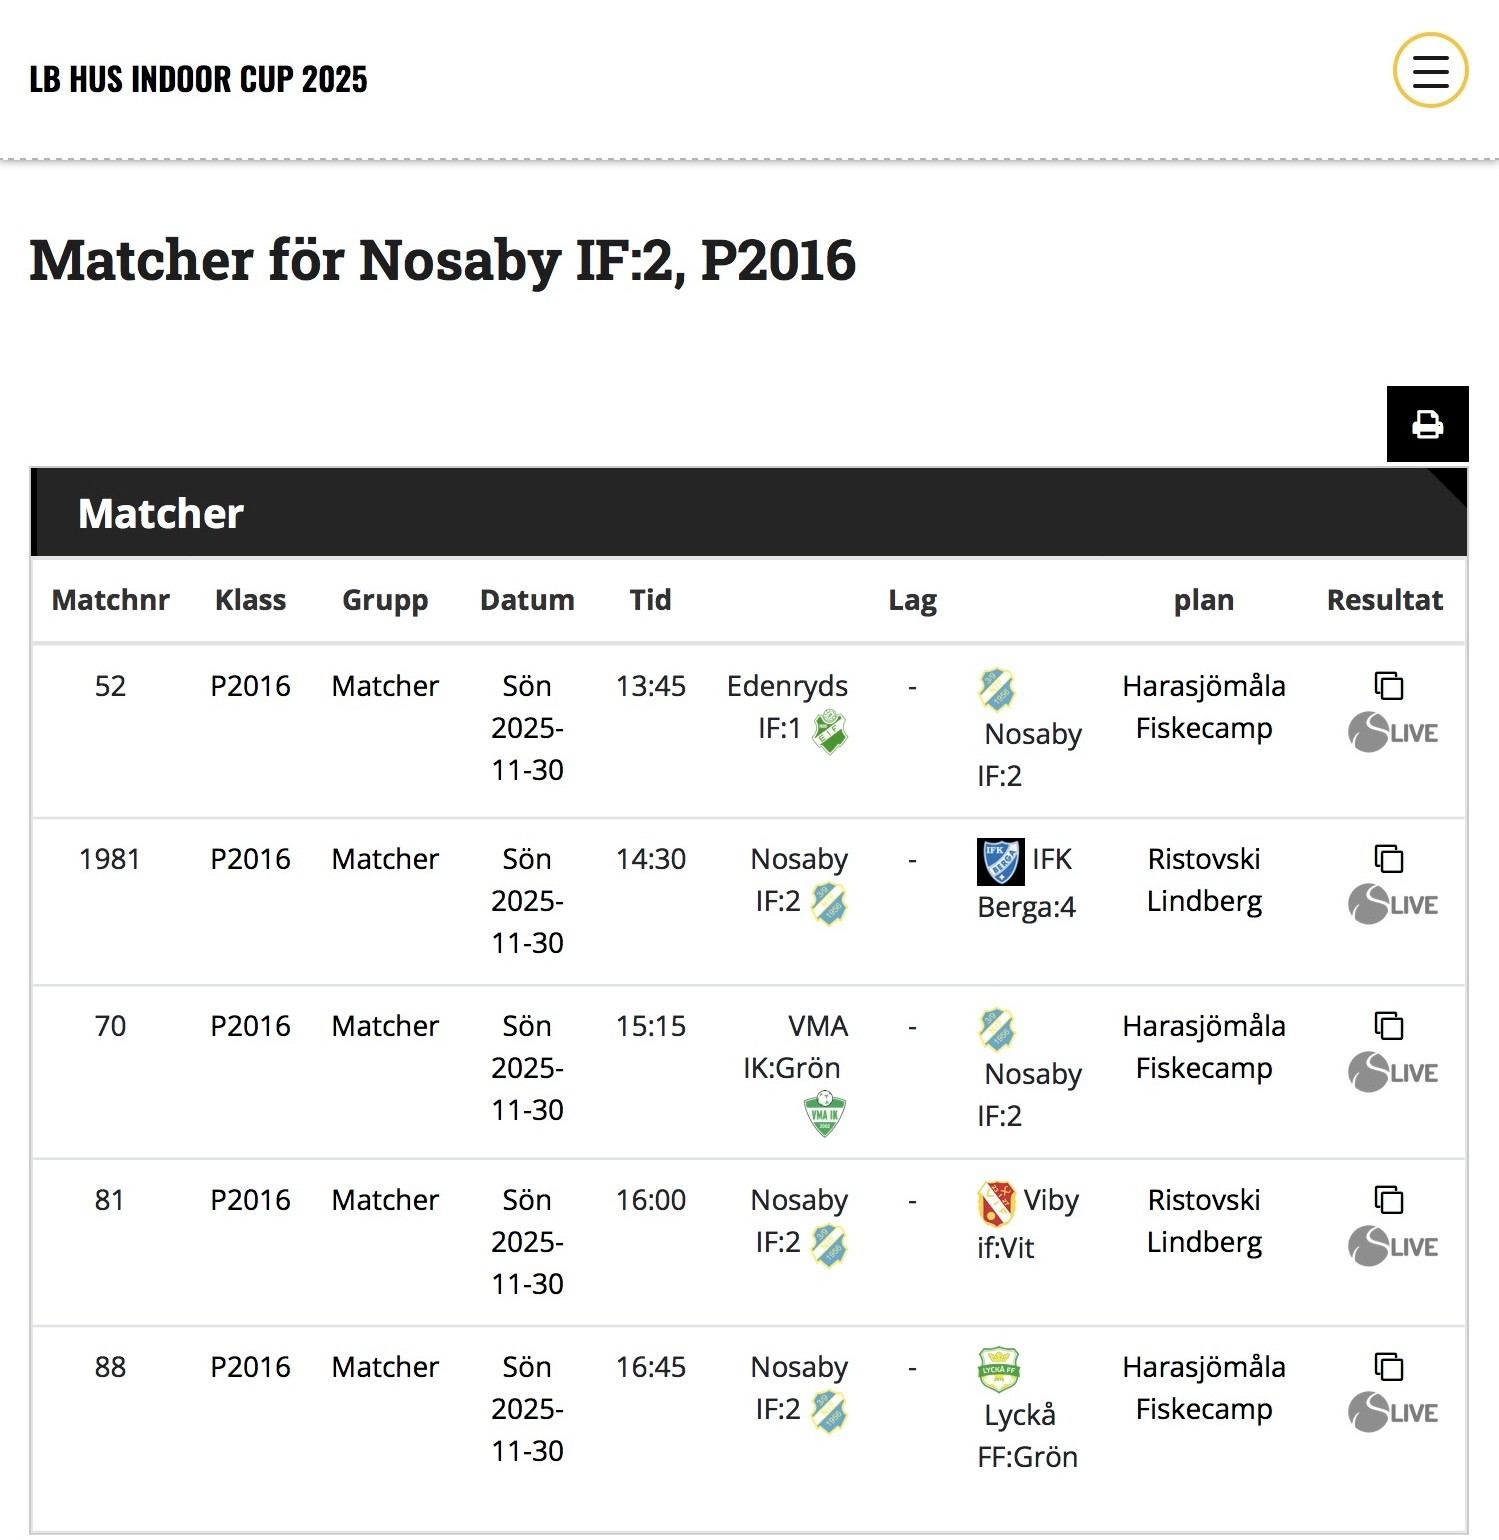Click the Lyckå FF:Grön club crest

click(998, 1370)
